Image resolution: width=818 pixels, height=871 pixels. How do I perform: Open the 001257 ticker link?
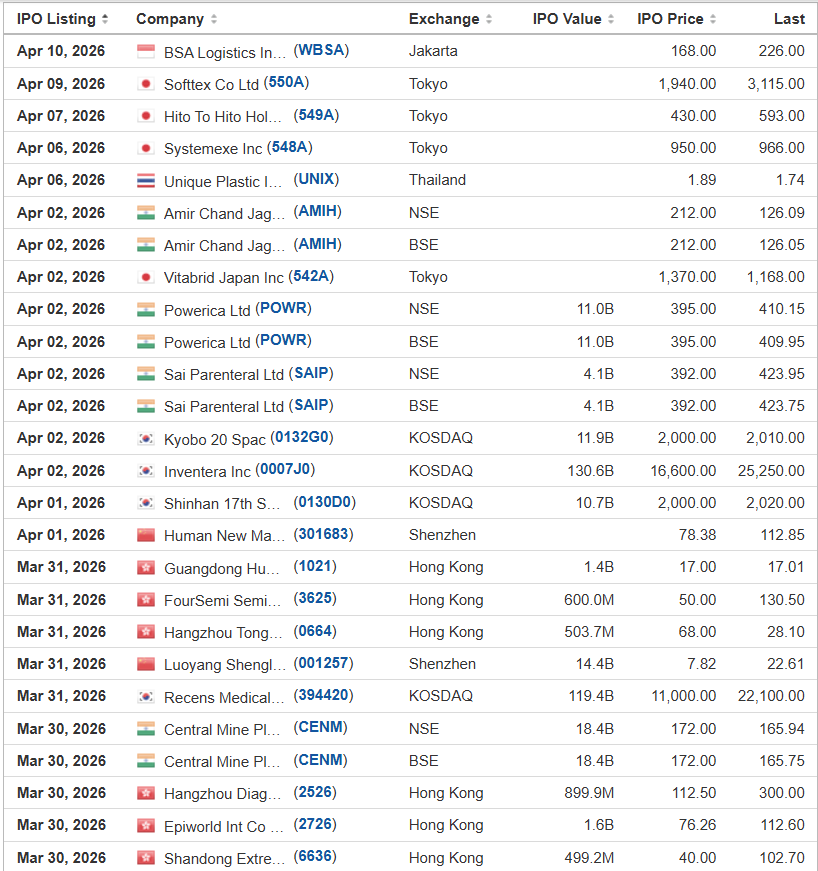coord(324,663)
